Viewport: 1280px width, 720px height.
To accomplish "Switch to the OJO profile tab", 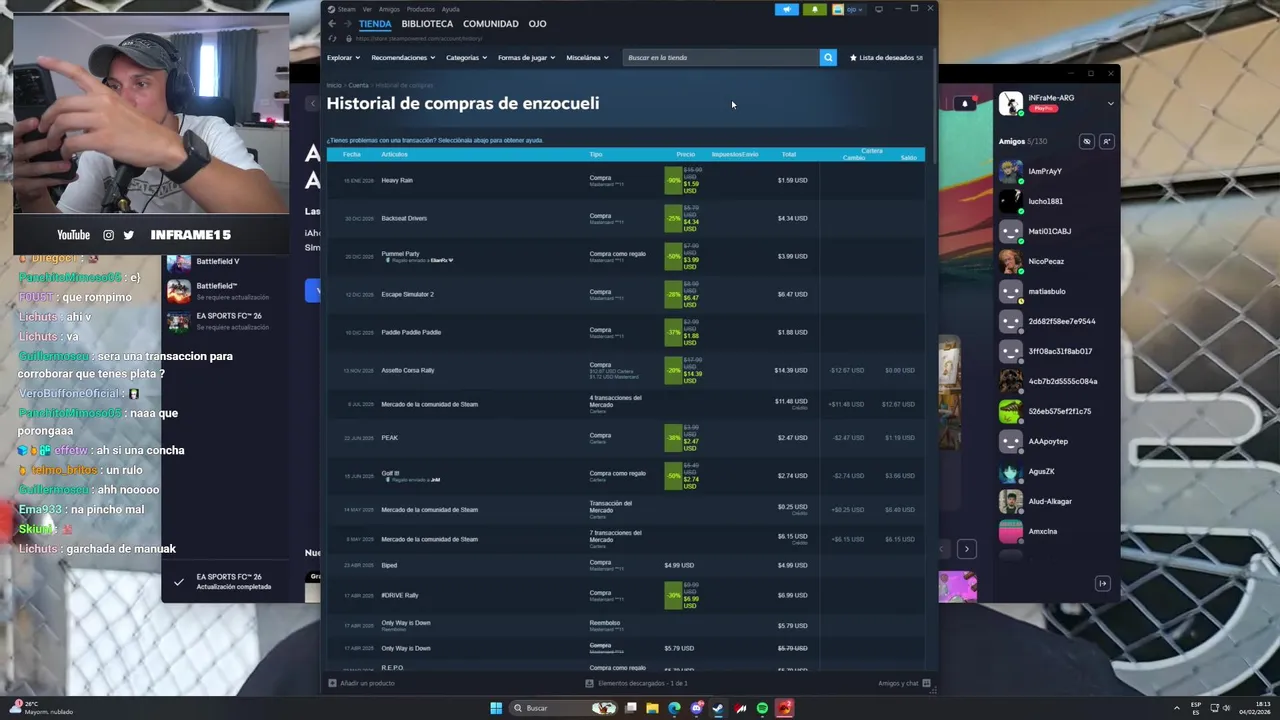I will [537, 24].
